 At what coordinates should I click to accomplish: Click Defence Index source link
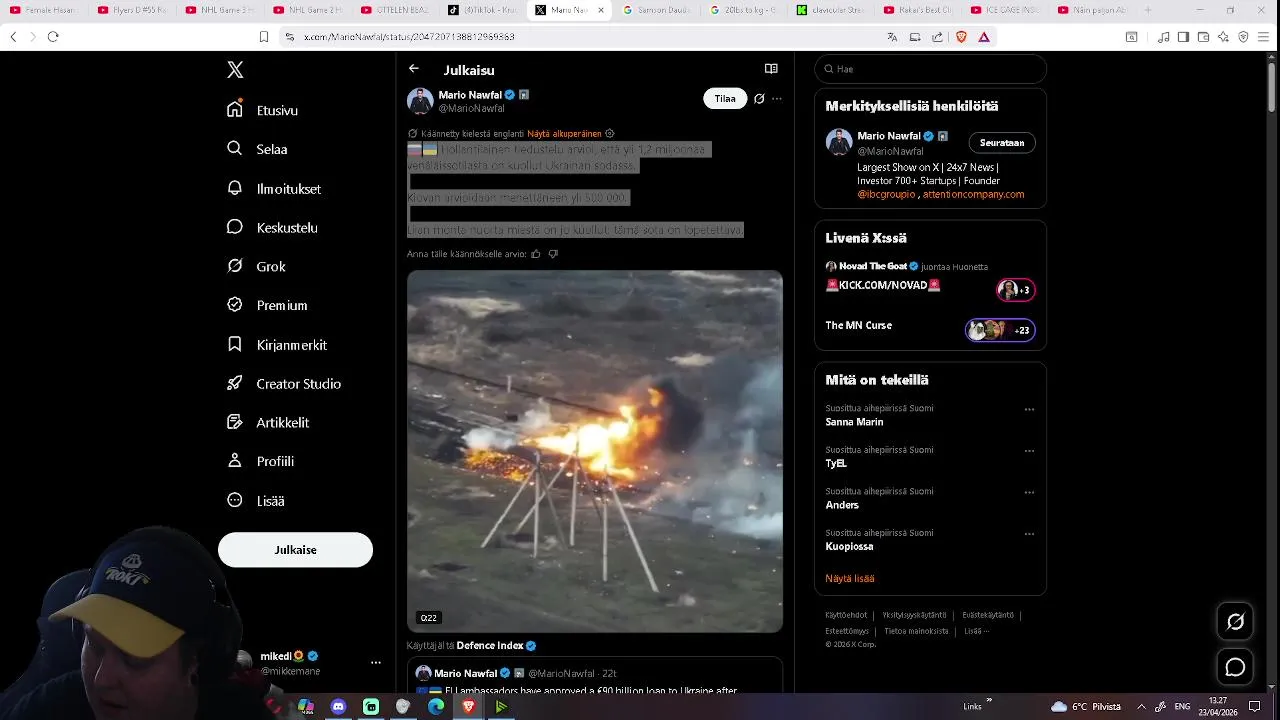[x=497, y=646]
